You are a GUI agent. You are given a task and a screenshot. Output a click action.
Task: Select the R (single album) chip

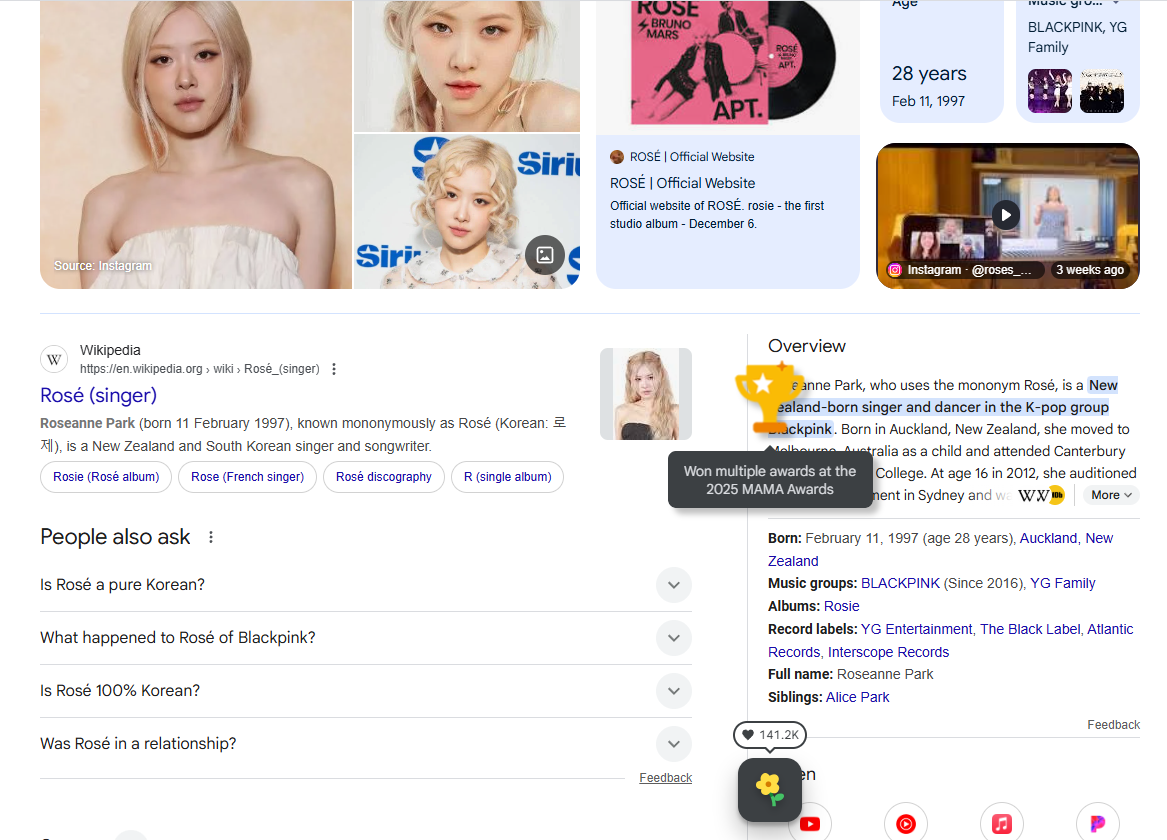pos(508,477)
